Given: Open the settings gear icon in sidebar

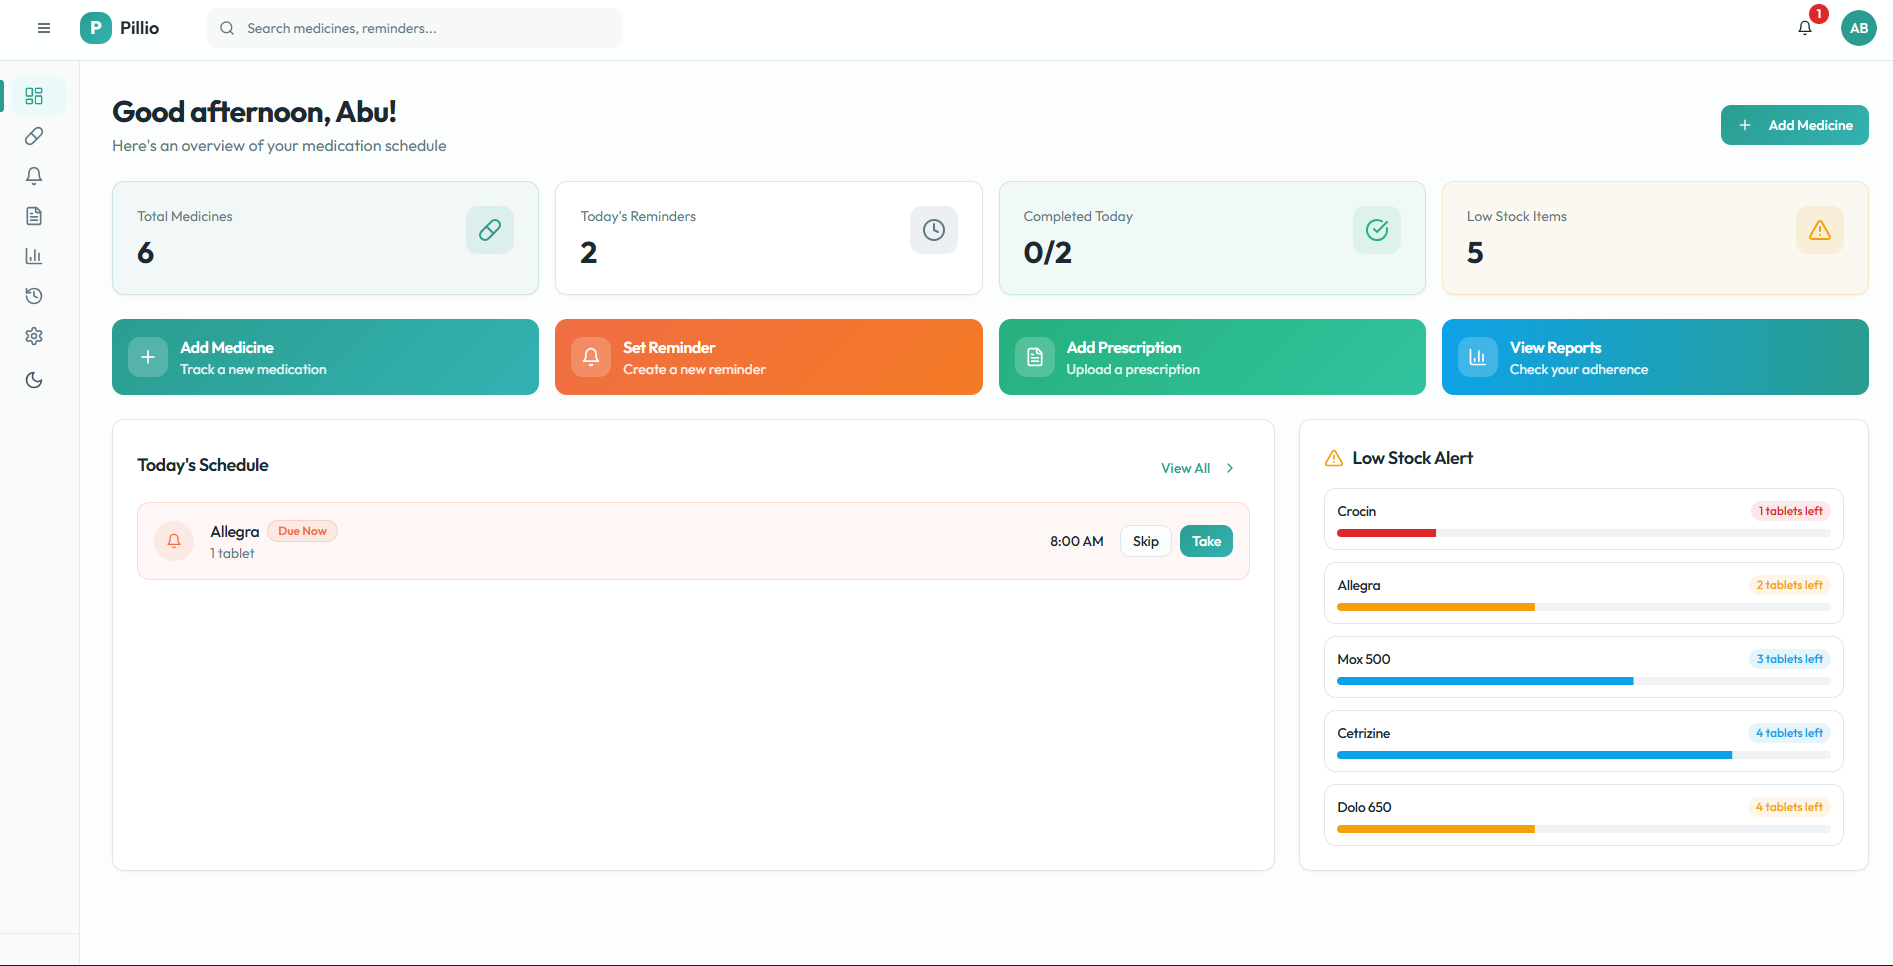Looking at the screenshot, I should point(34,336).
